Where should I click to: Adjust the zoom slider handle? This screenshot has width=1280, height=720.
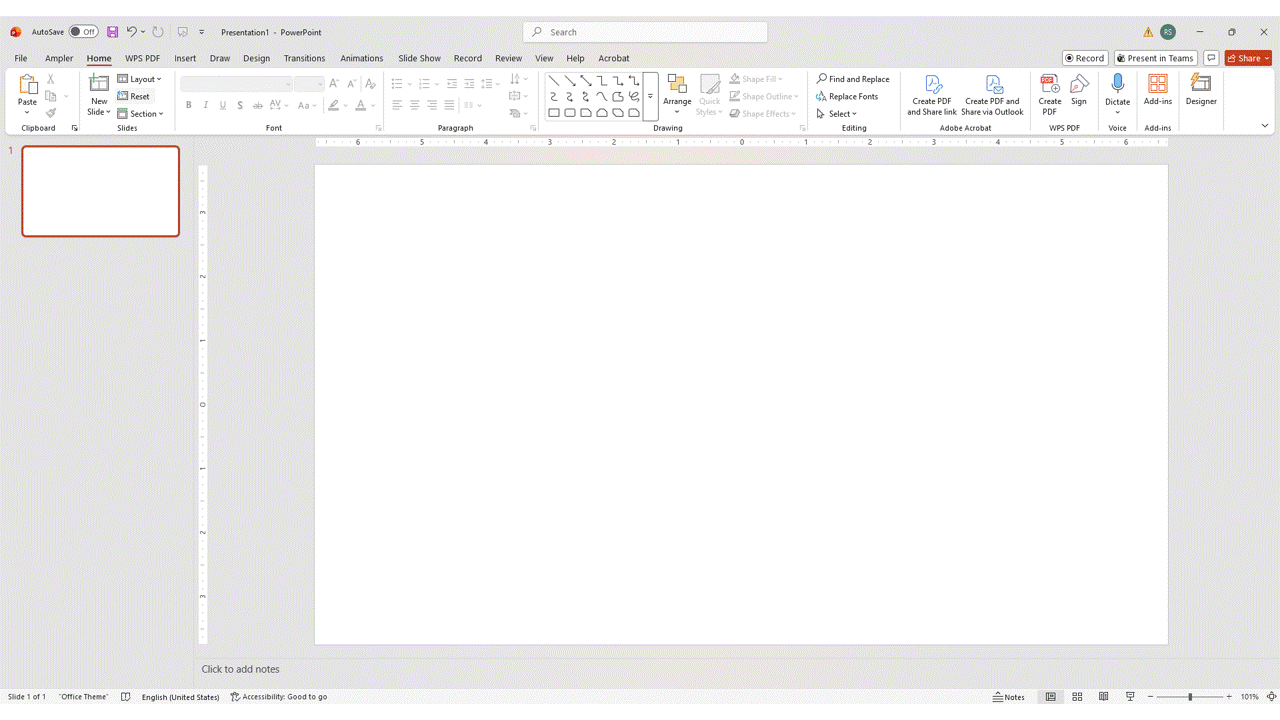(1190, 697)
